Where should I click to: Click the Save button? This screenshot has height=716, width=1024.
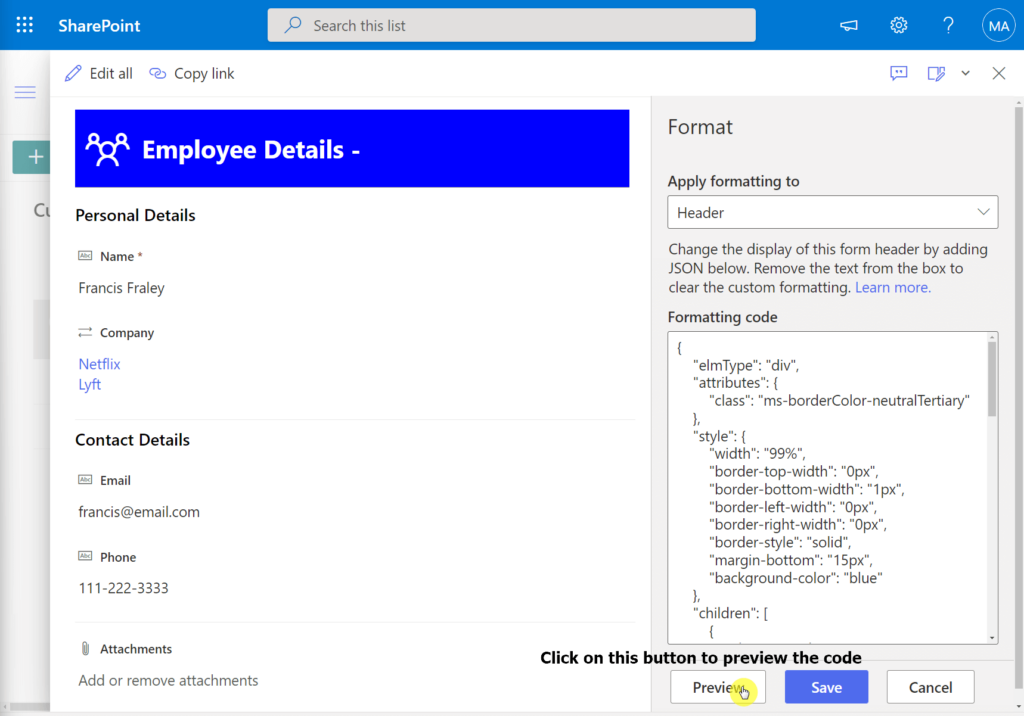click(x=826, y=687)
